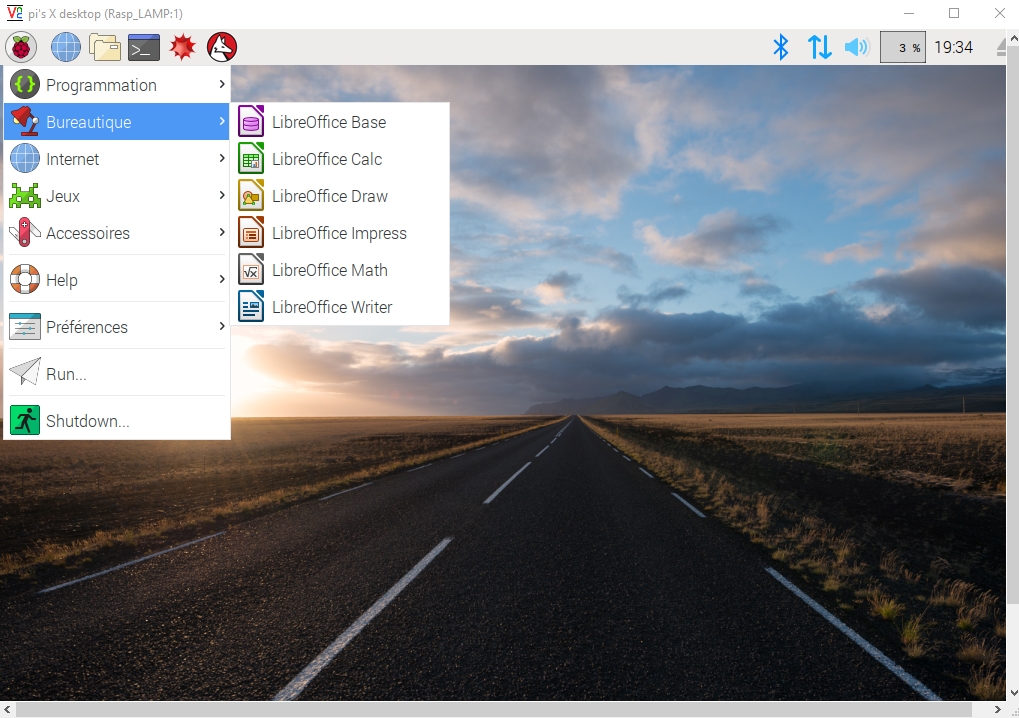
Task: Launch LibreOffice Math by its label
Action: pos(329,270)
